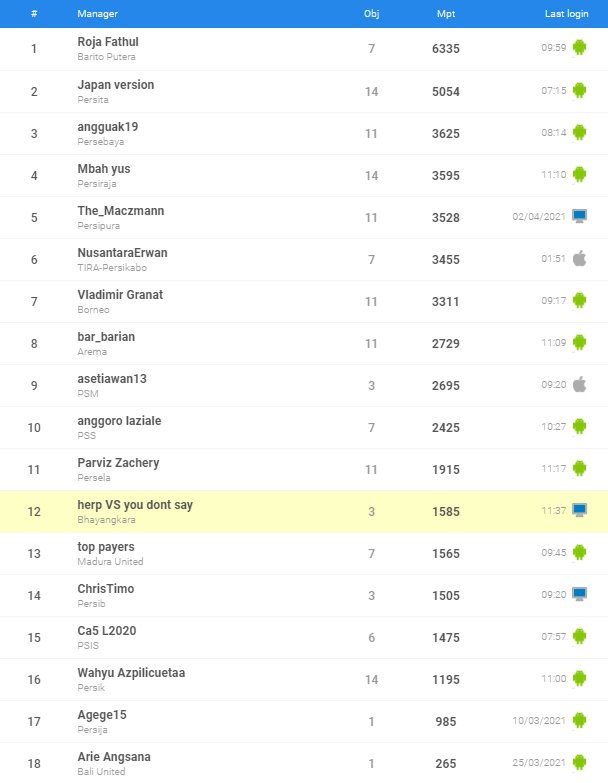
Task: Click Android icon in Japan version row
Action: click(579, 90)
